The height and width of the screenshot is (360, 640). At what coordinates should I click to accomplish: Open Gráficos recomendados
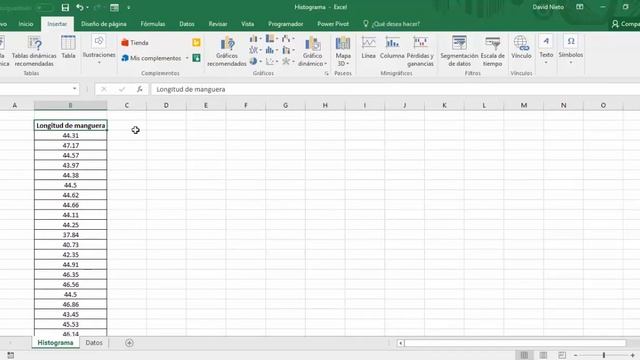[227, 51]
